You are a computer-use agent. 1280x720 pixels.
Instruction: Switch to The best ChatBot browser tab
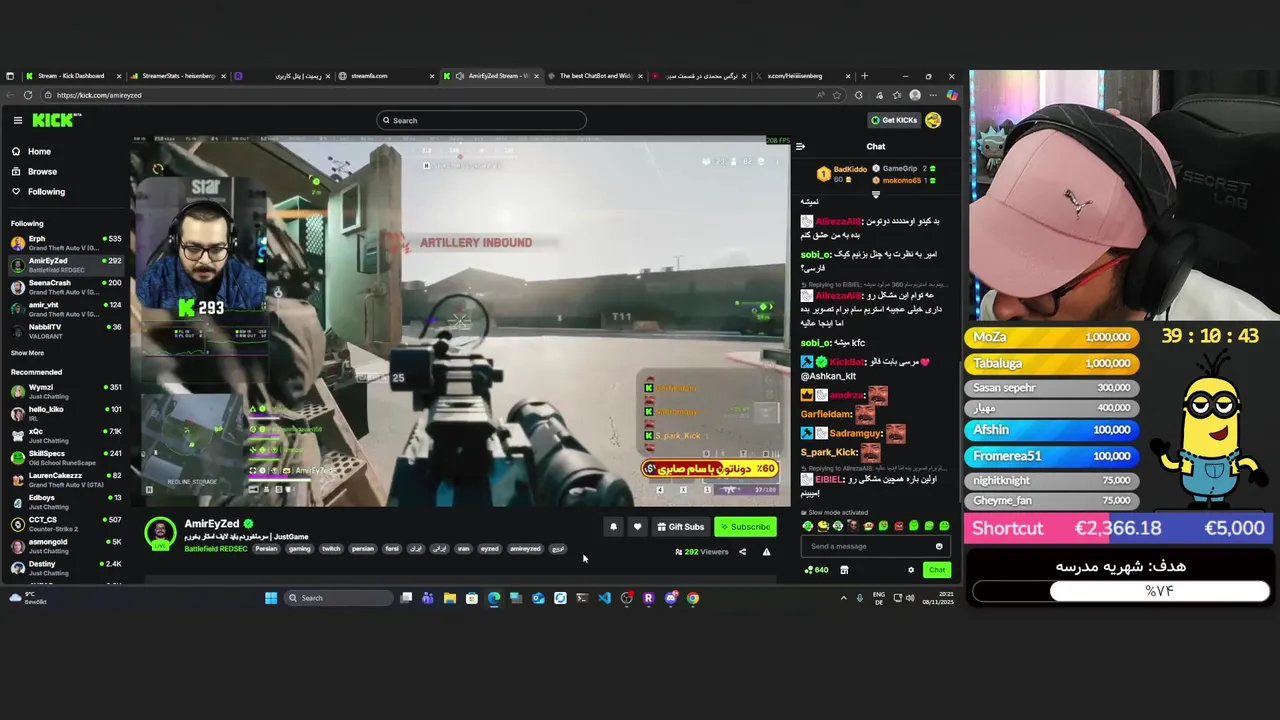tap(595, 76)
